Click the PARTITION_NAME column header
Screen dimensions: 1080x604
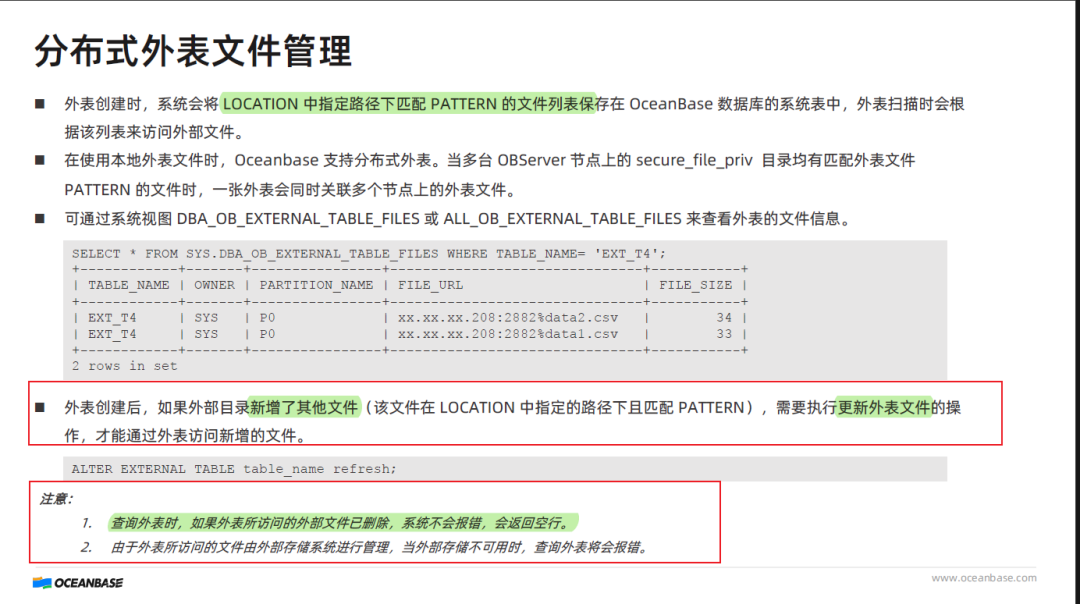point(316,285)
